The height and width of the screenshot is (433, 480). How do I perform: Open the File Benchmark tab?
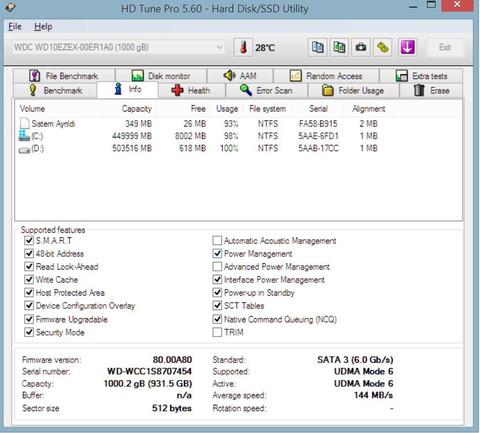(x=64, y=76)
